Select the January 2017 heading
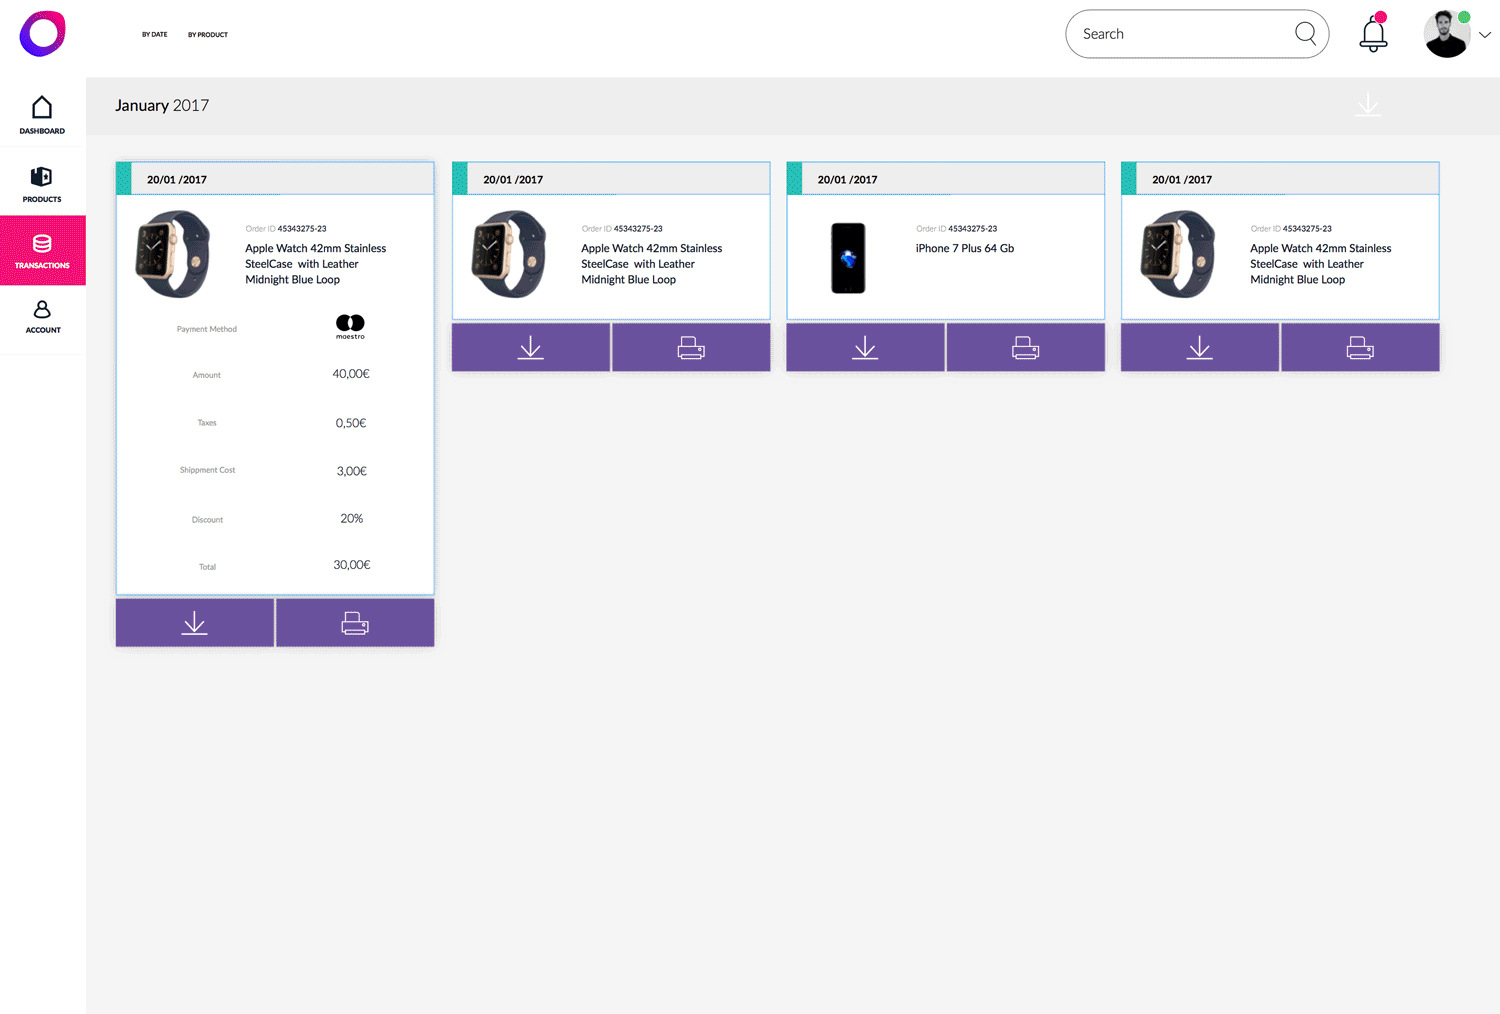This screenshot has height=1014, width=1500. pos(162,105)
